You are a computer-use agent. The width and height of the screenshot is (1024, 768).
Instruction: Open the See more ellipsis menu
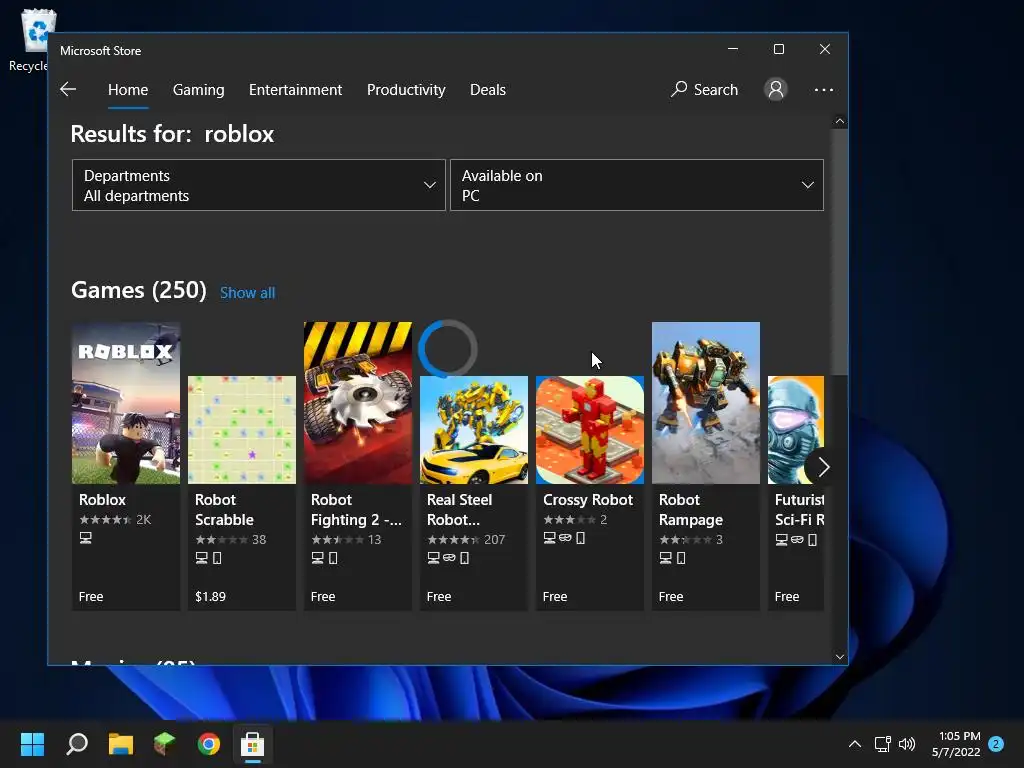tap(824, 89)
